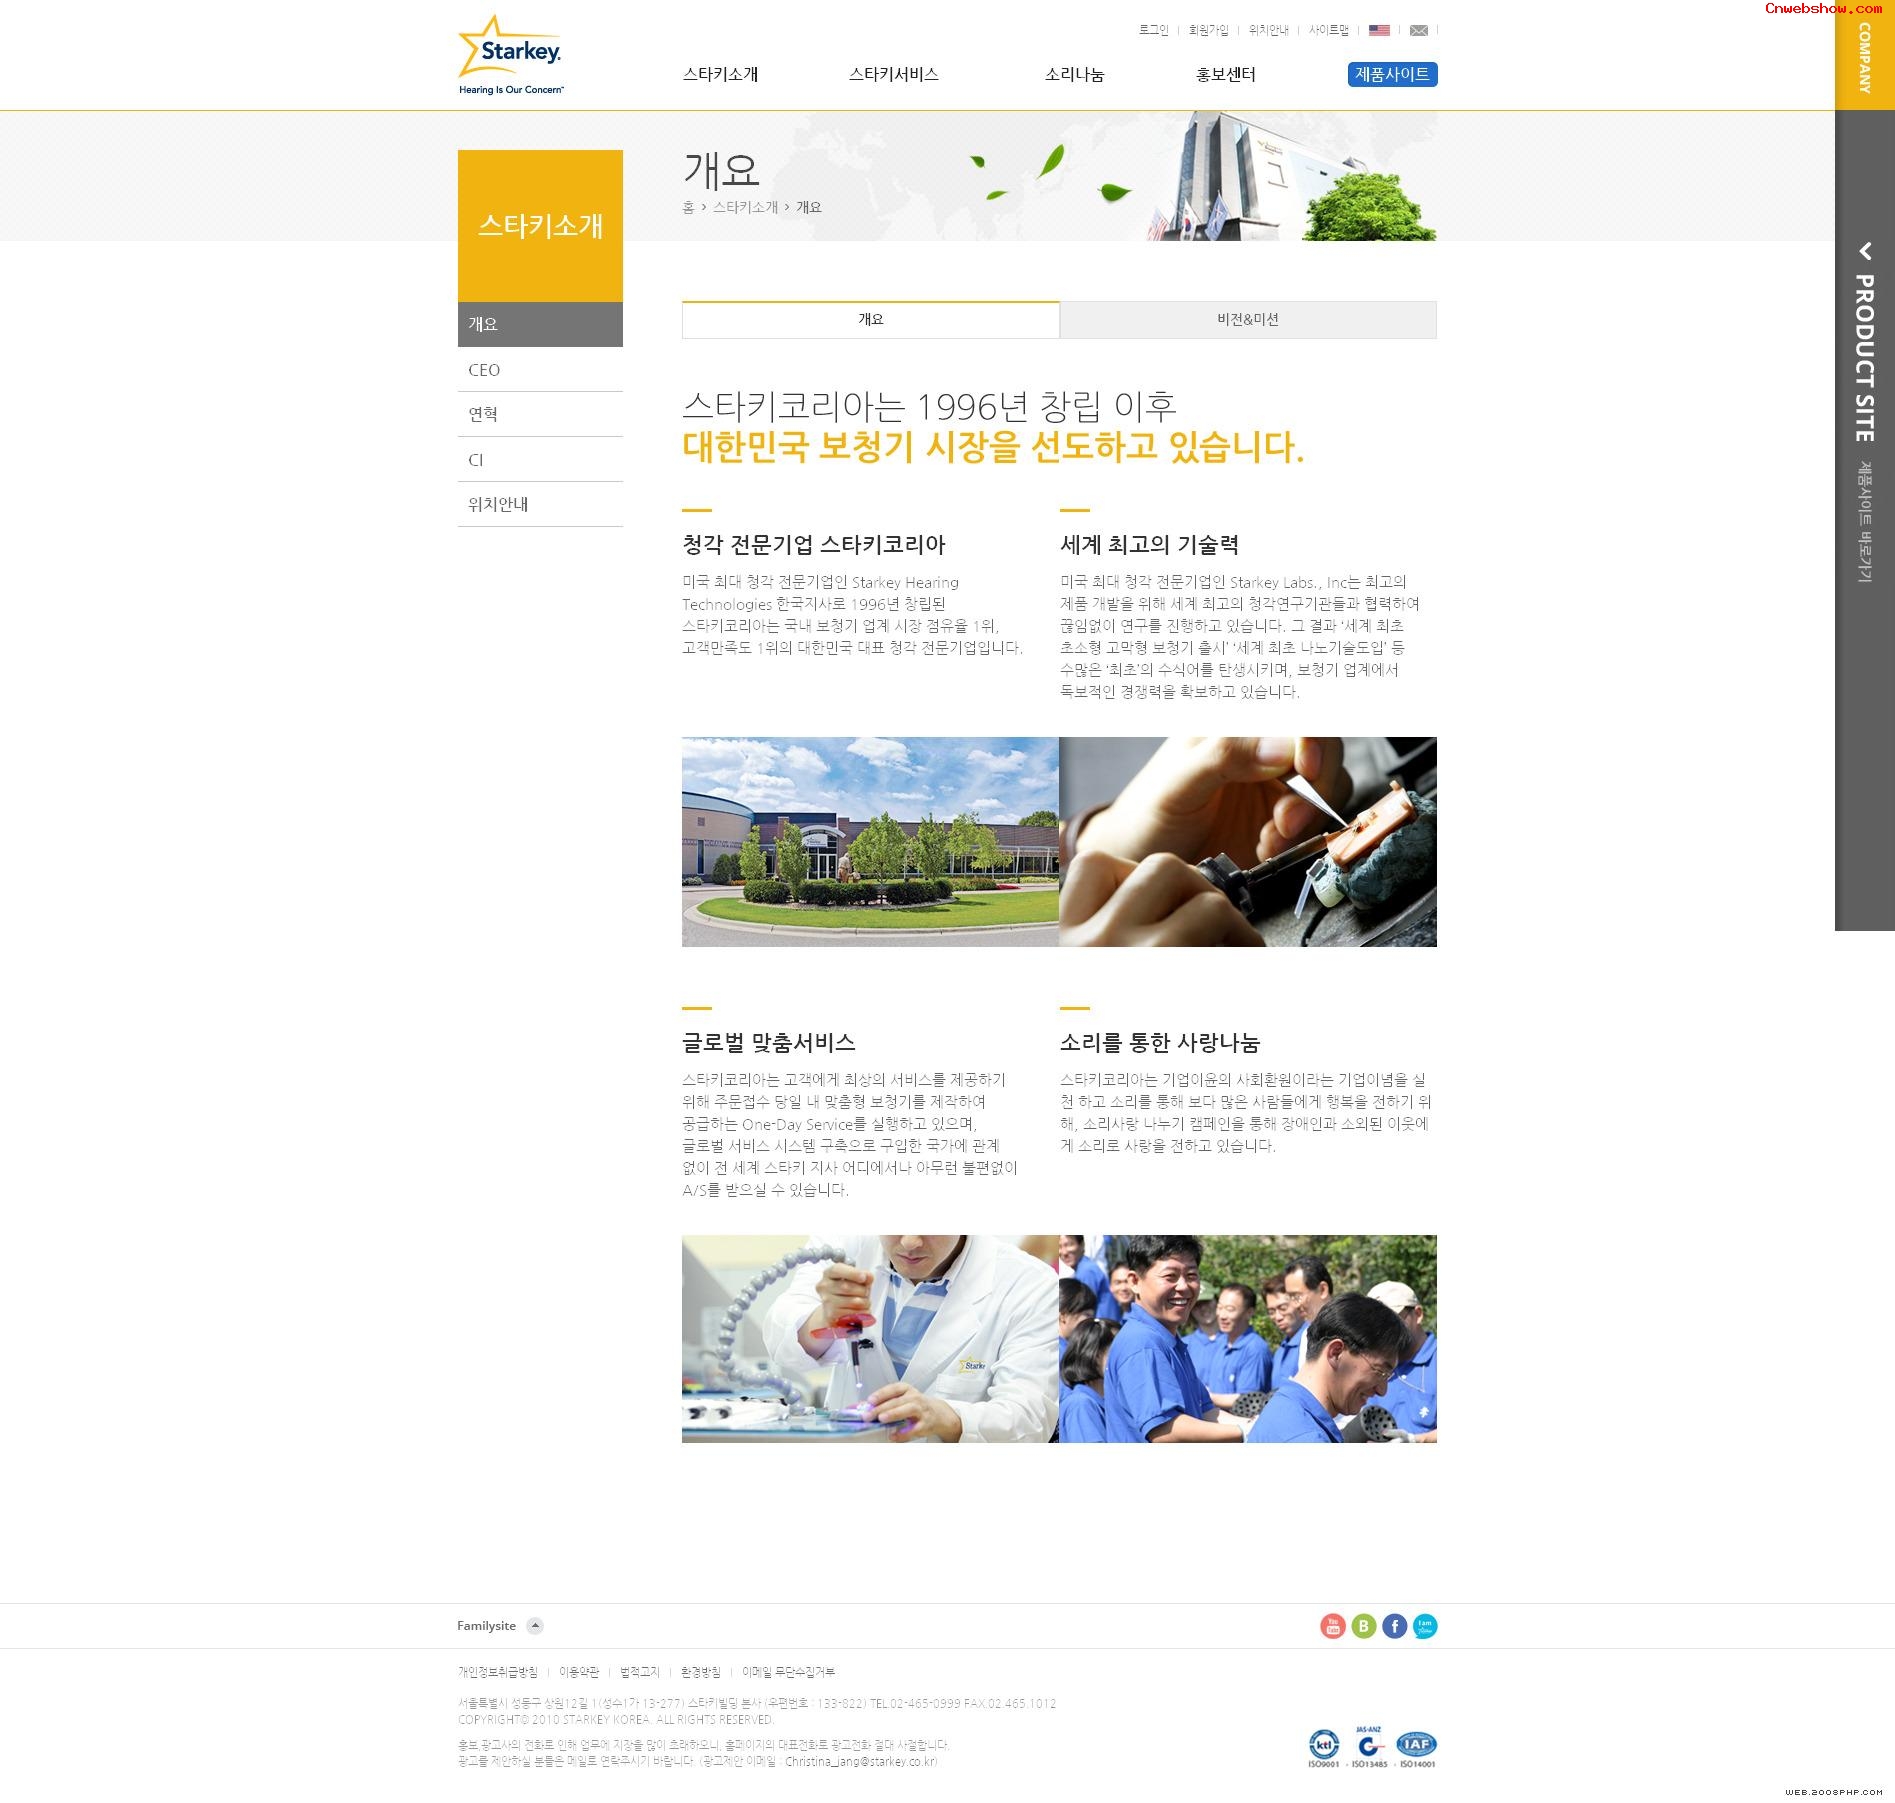This screenshot has width=1895, height=1803.
Task: Expand the PRODUCT SITE side panel chevron
Action: pos(1865,251)
